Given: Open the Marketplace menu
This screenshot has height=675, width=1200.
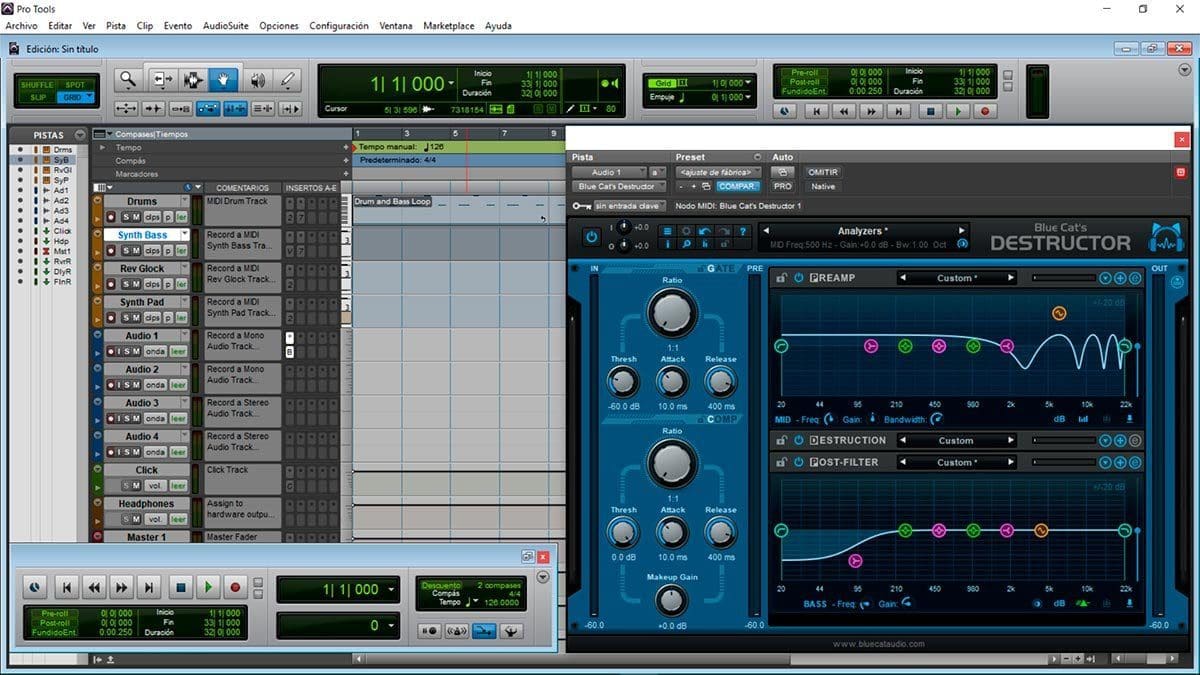Looking at the screenshot, I should pyautogui.click(x=449, y=25).
